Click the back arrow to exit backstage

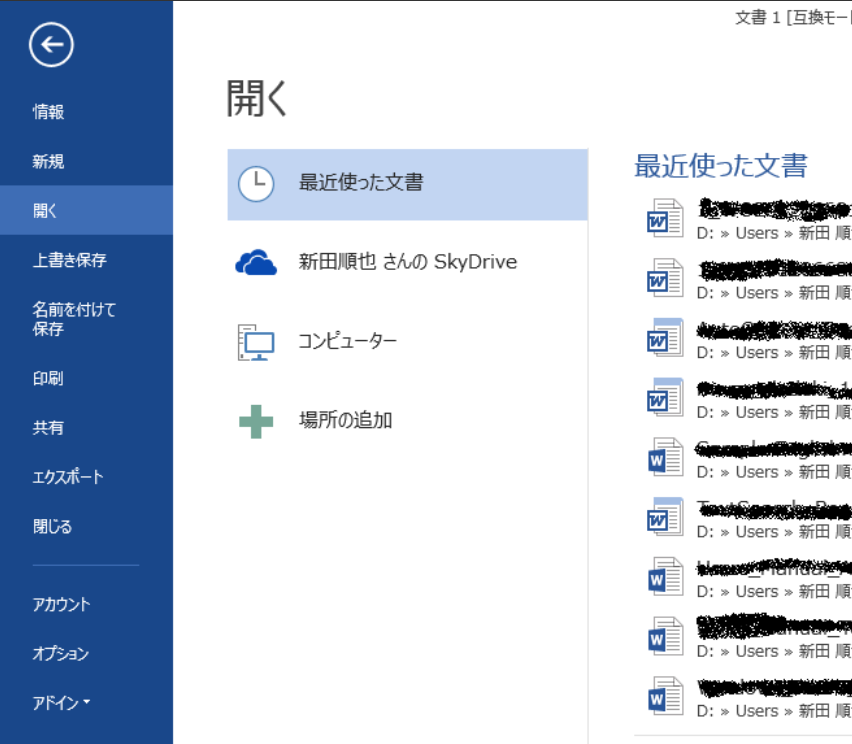coord(51,44)
